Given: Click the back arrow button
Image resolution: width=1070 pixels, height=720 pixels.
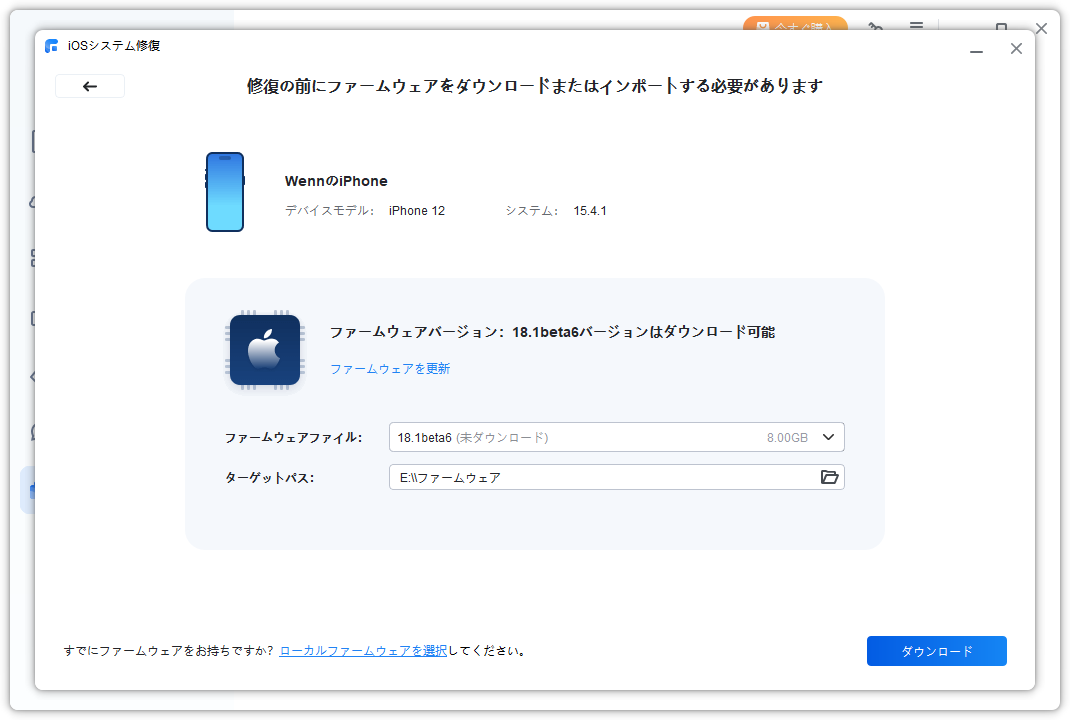Looking at the screenshot, I should (90, 86).
